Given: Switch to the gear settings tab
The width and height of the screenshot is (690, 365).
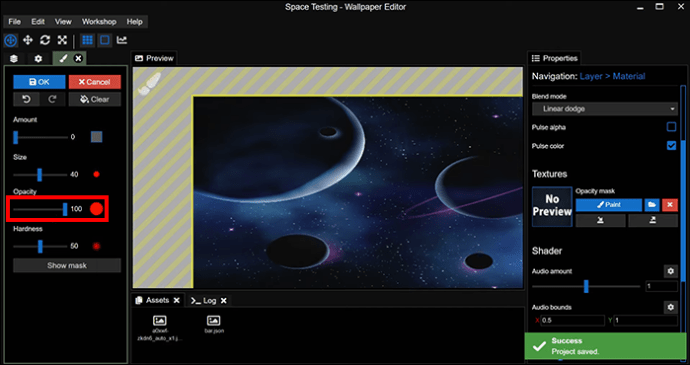Looking at the screenshot, I should (39, 59).
